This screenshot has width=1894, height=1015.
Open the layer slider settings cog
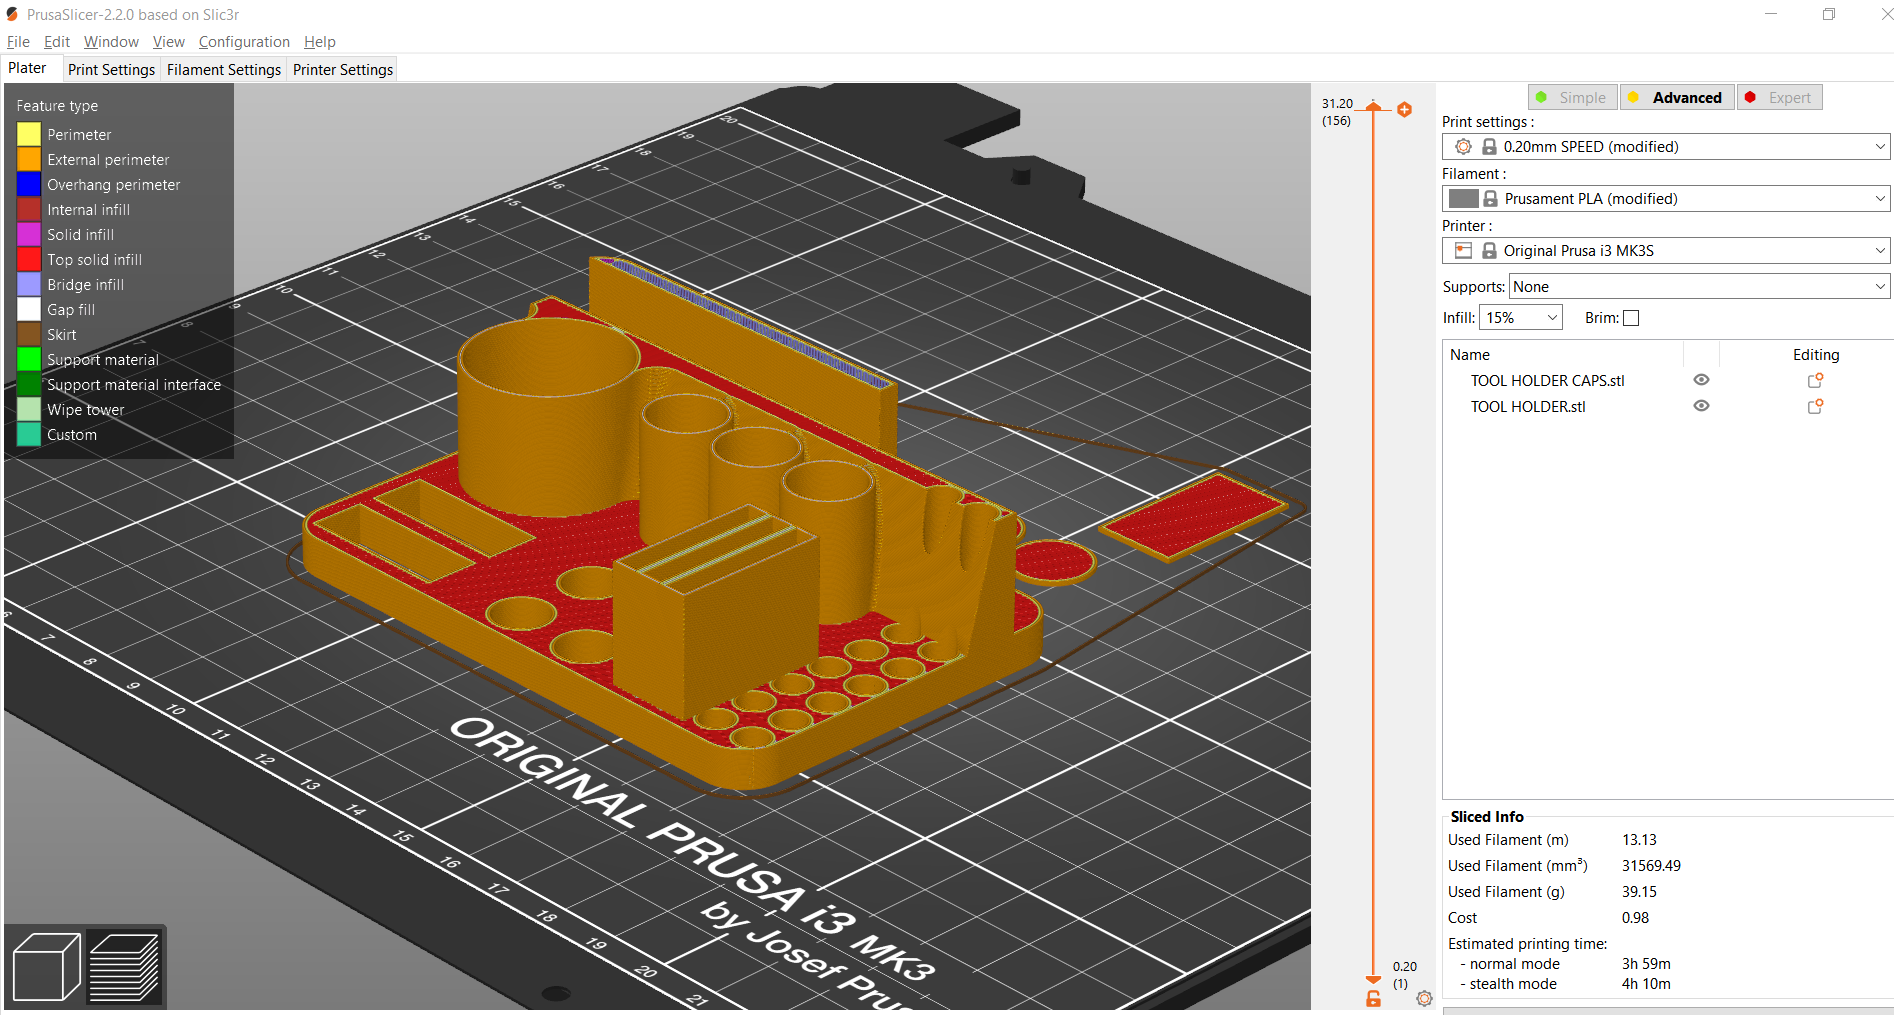click(1424, 998)
